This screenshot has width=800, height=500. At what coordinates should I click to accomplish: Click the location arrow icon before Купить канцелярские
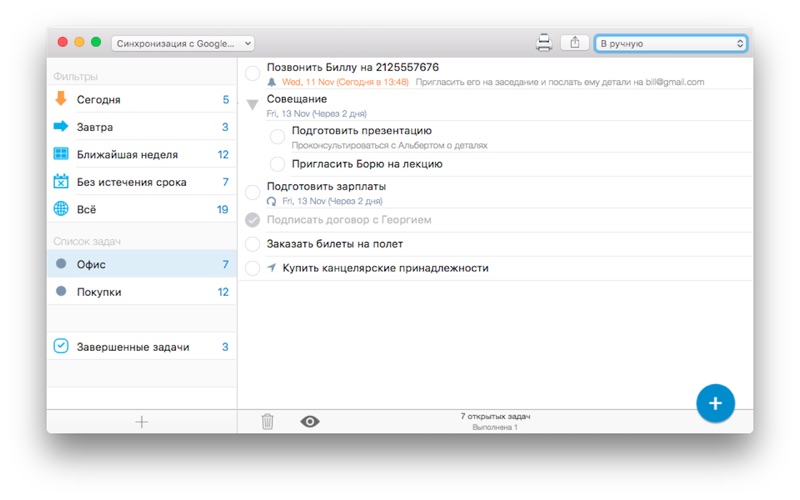click(272, 268)
